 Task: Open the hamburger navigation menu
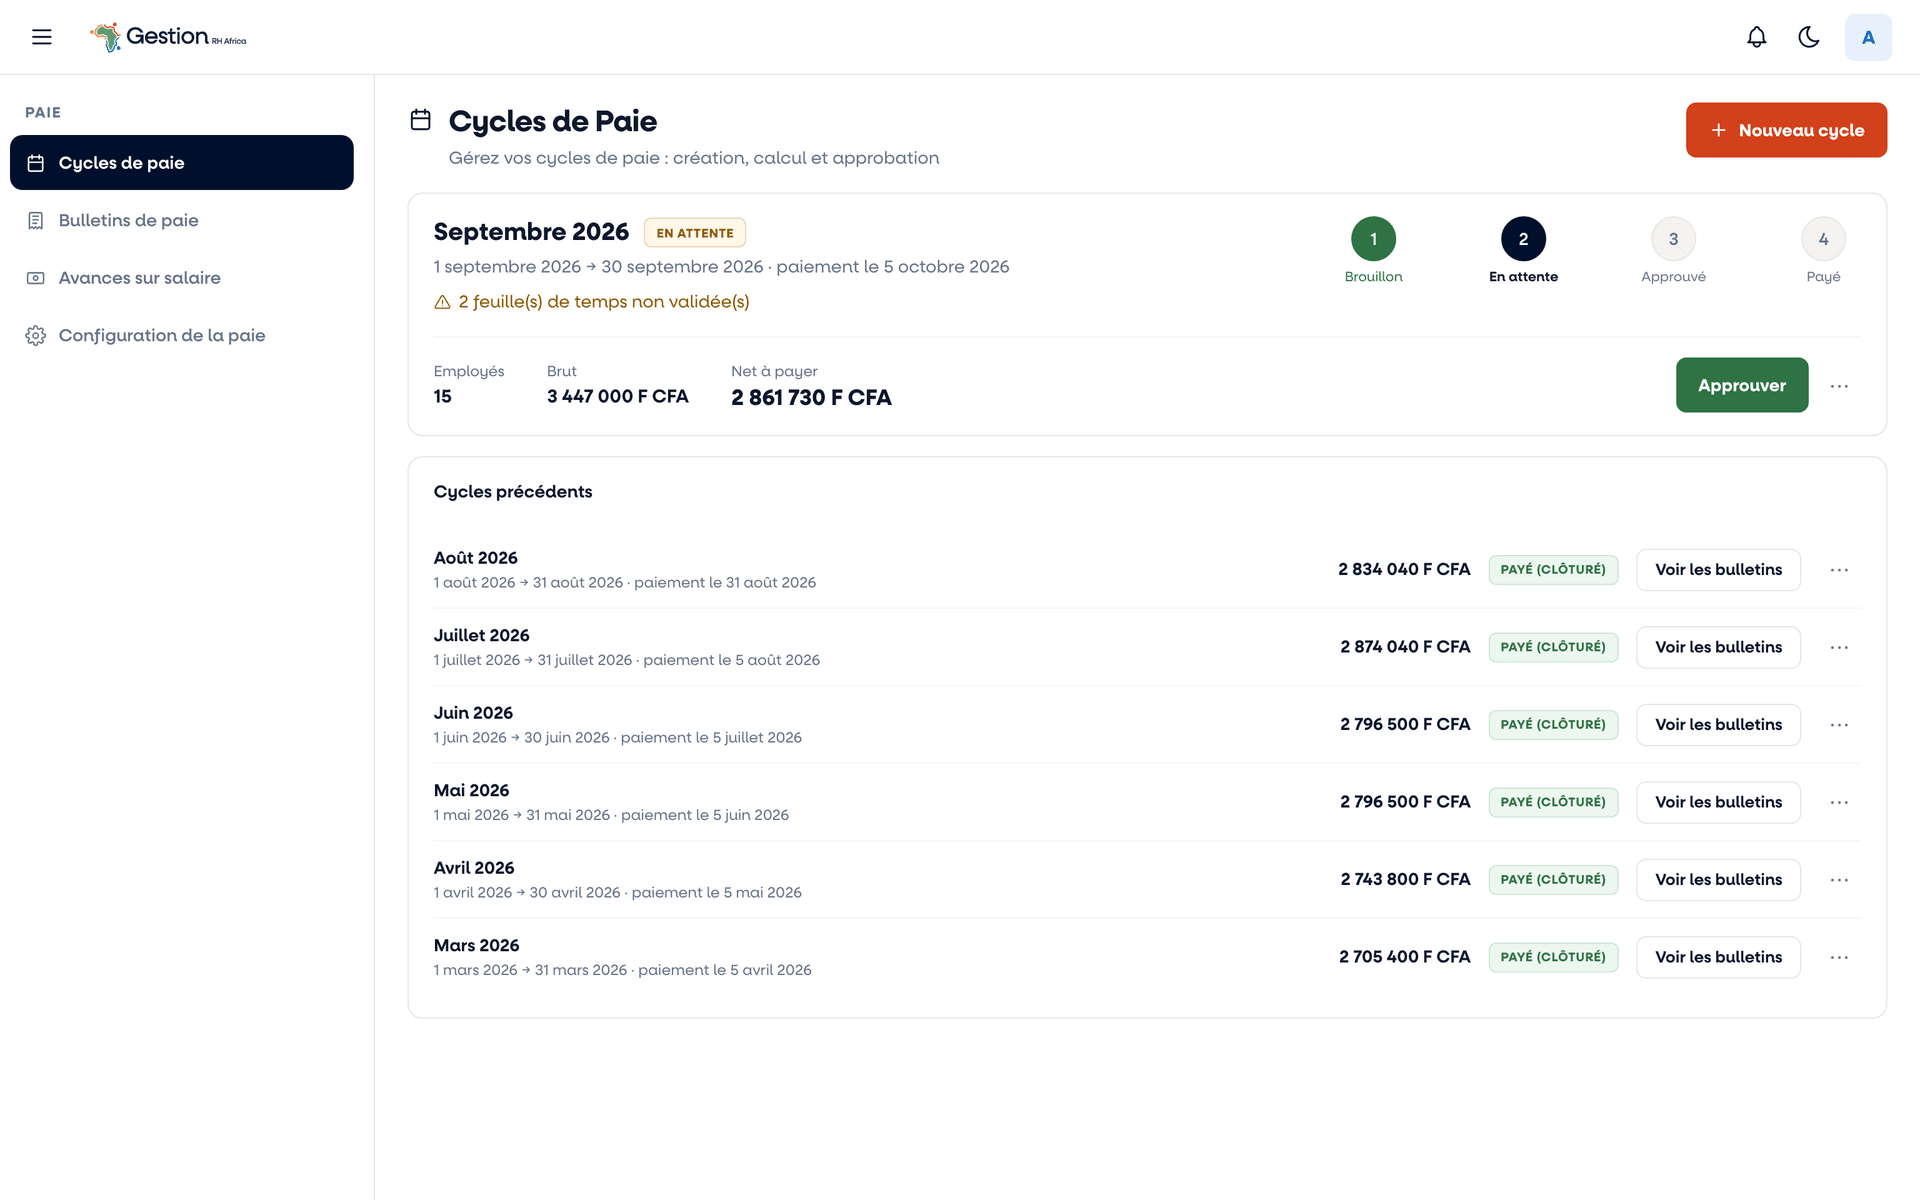(x=41, y=37)
